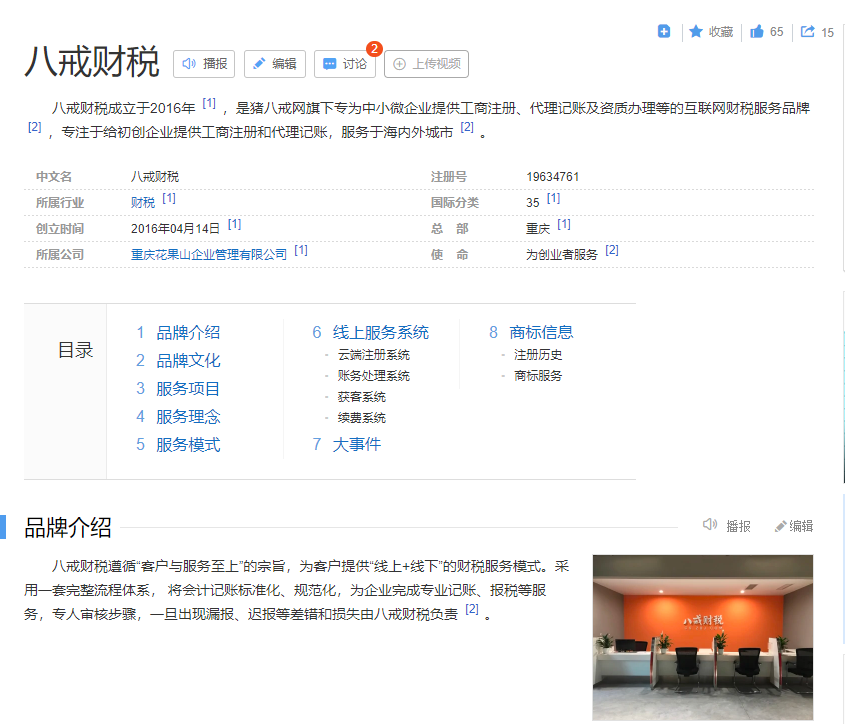Click the 中文名 field label
845x724 pixels.
(x=54, y=177)
